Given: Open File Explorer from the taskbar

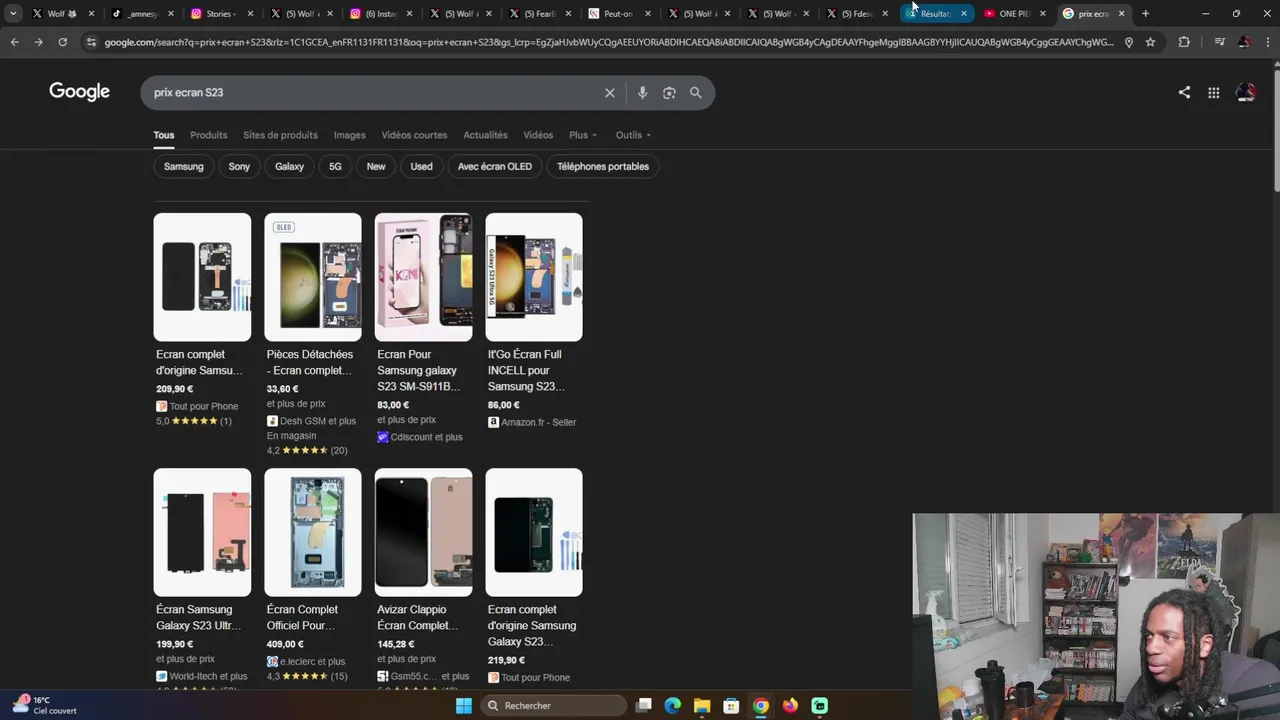Looking at the screenshot, I should [702, 705].
